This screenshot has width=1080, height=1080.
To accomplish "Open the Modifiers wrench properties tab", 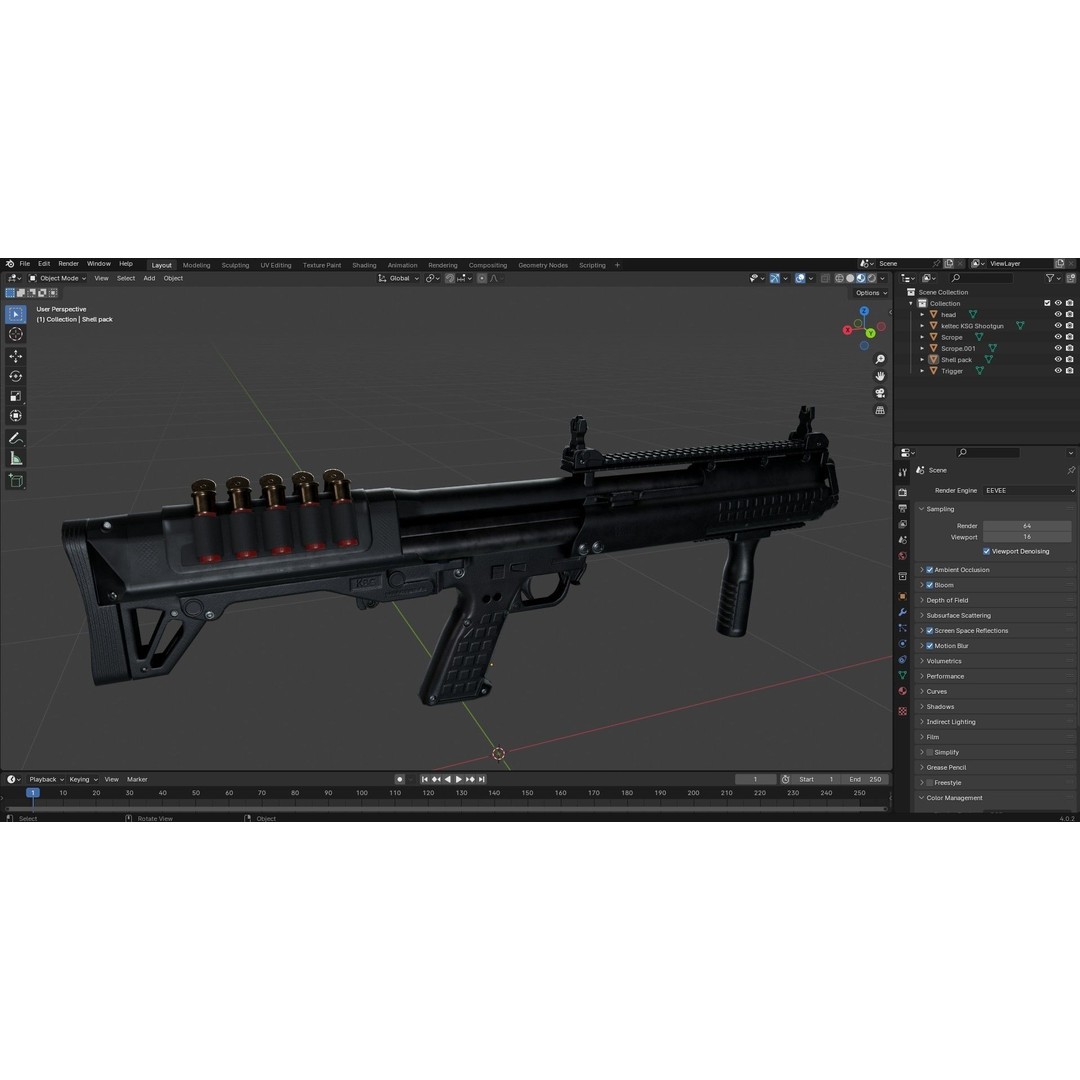I will 902,612.
